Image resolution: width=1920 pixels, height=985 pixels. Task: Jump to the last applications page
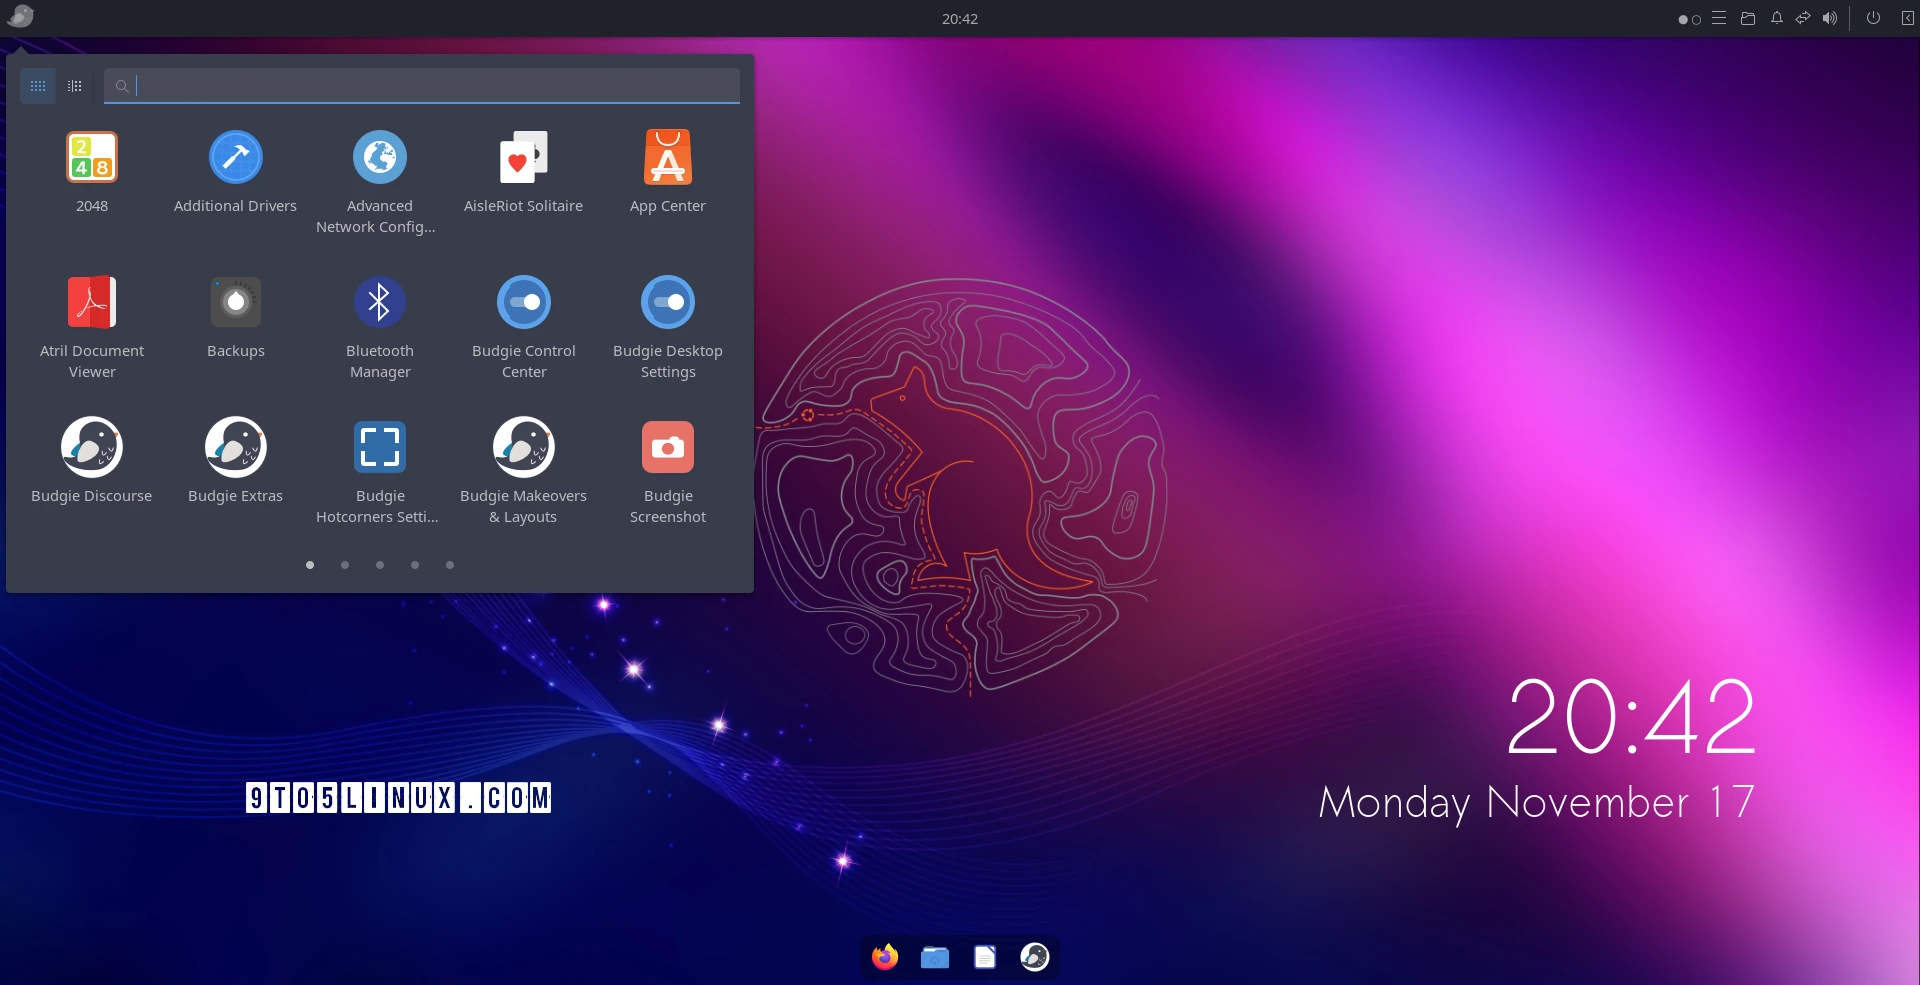pyautogui.click(x=450, y=565)
